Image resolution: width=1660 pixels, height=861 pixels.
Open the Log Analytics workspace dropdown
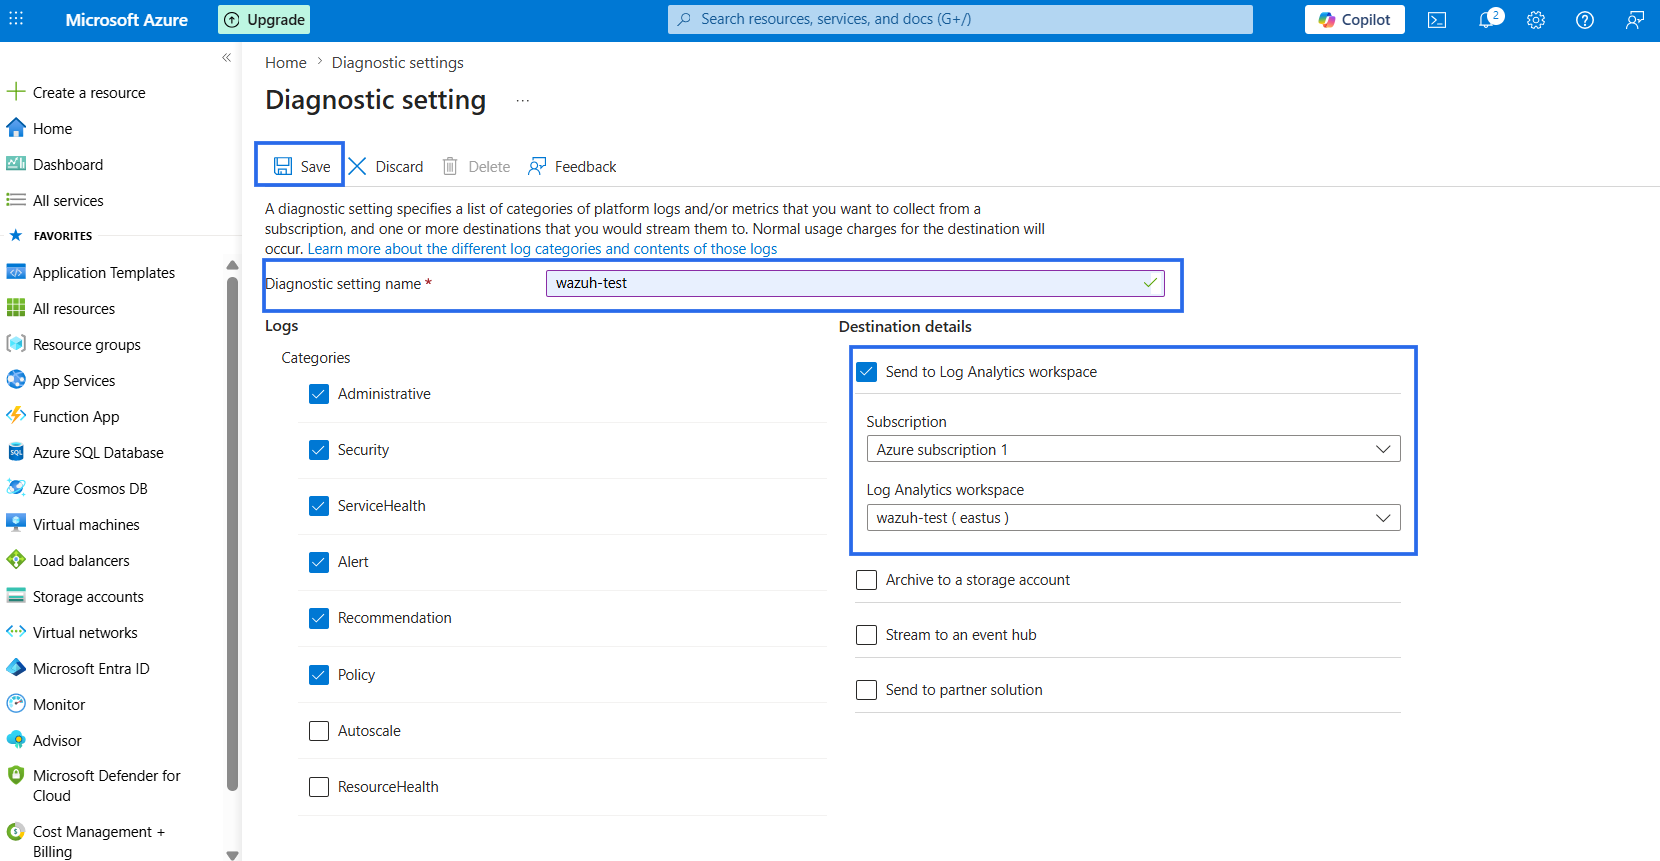coord(1133,517)
